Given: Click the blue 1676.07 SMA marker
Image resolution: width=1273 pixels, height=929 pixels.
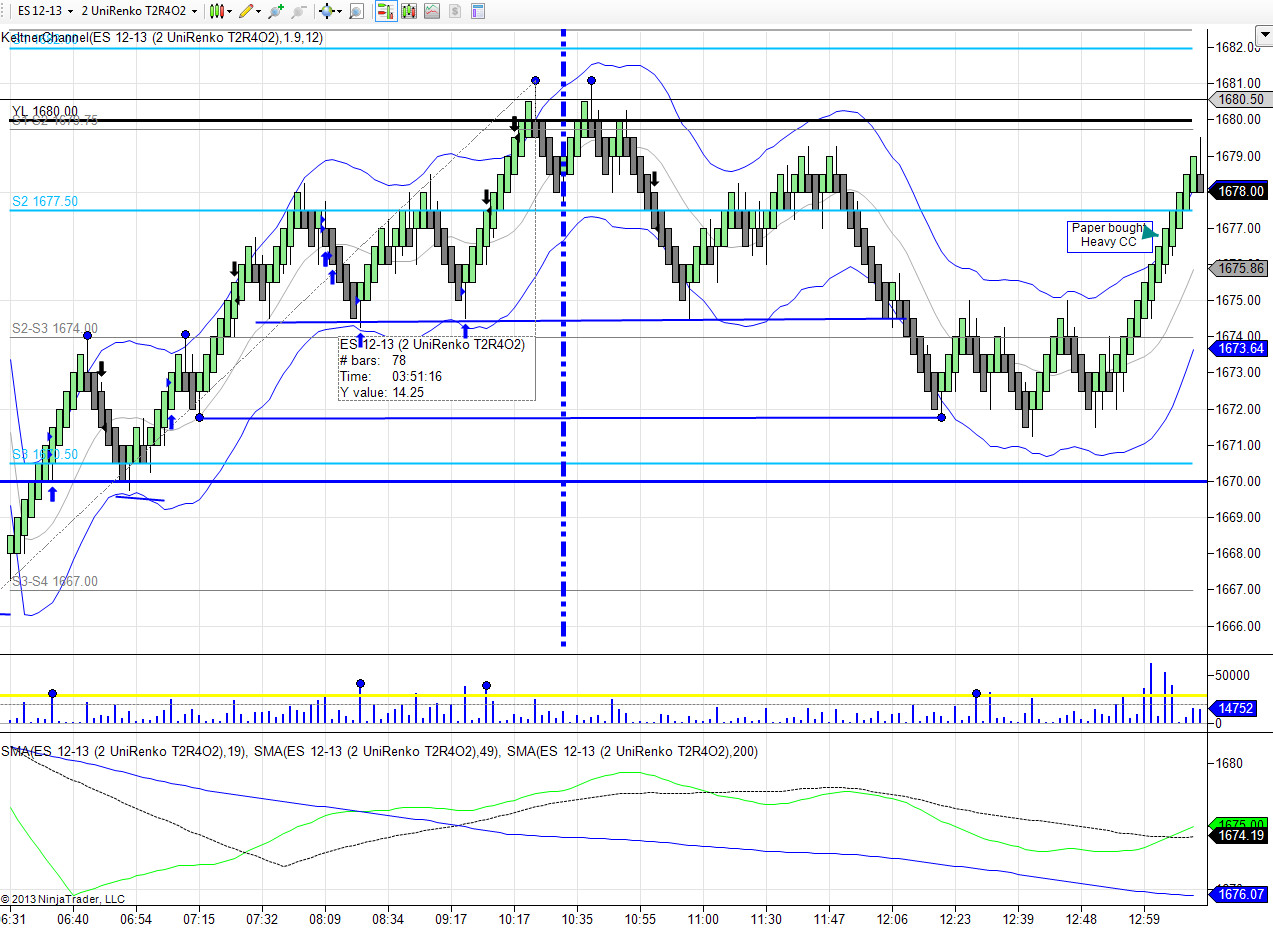Looking at the screenshot, I should (x=1240, y=894).
